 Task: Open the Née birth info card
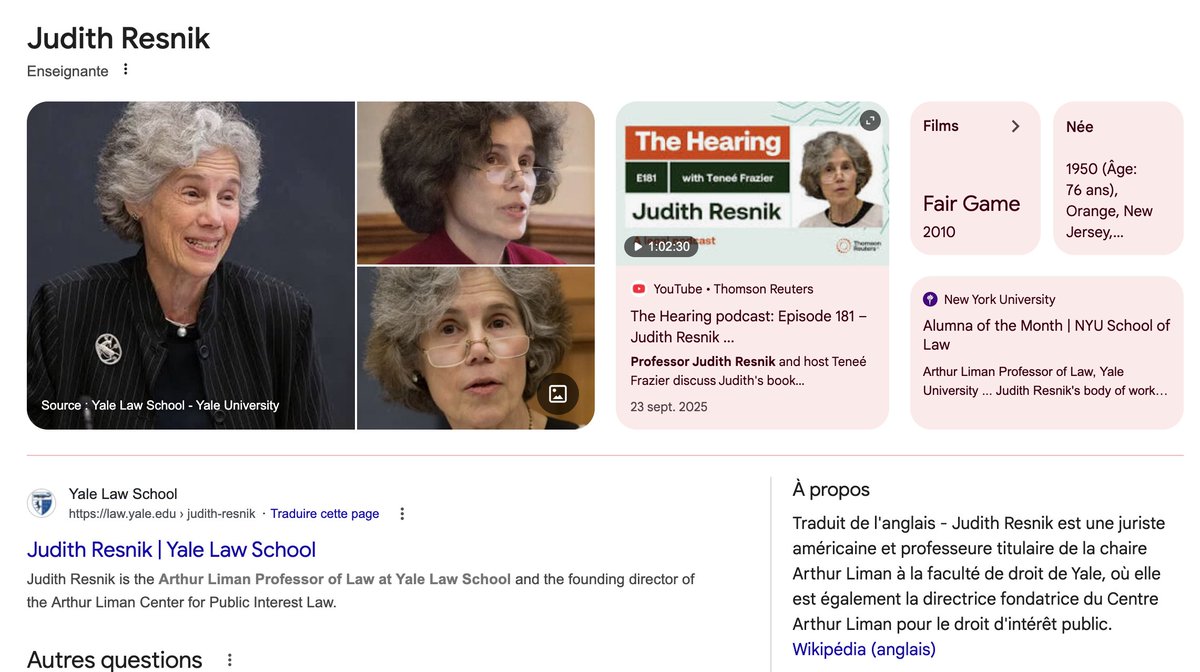(1118, 178)
